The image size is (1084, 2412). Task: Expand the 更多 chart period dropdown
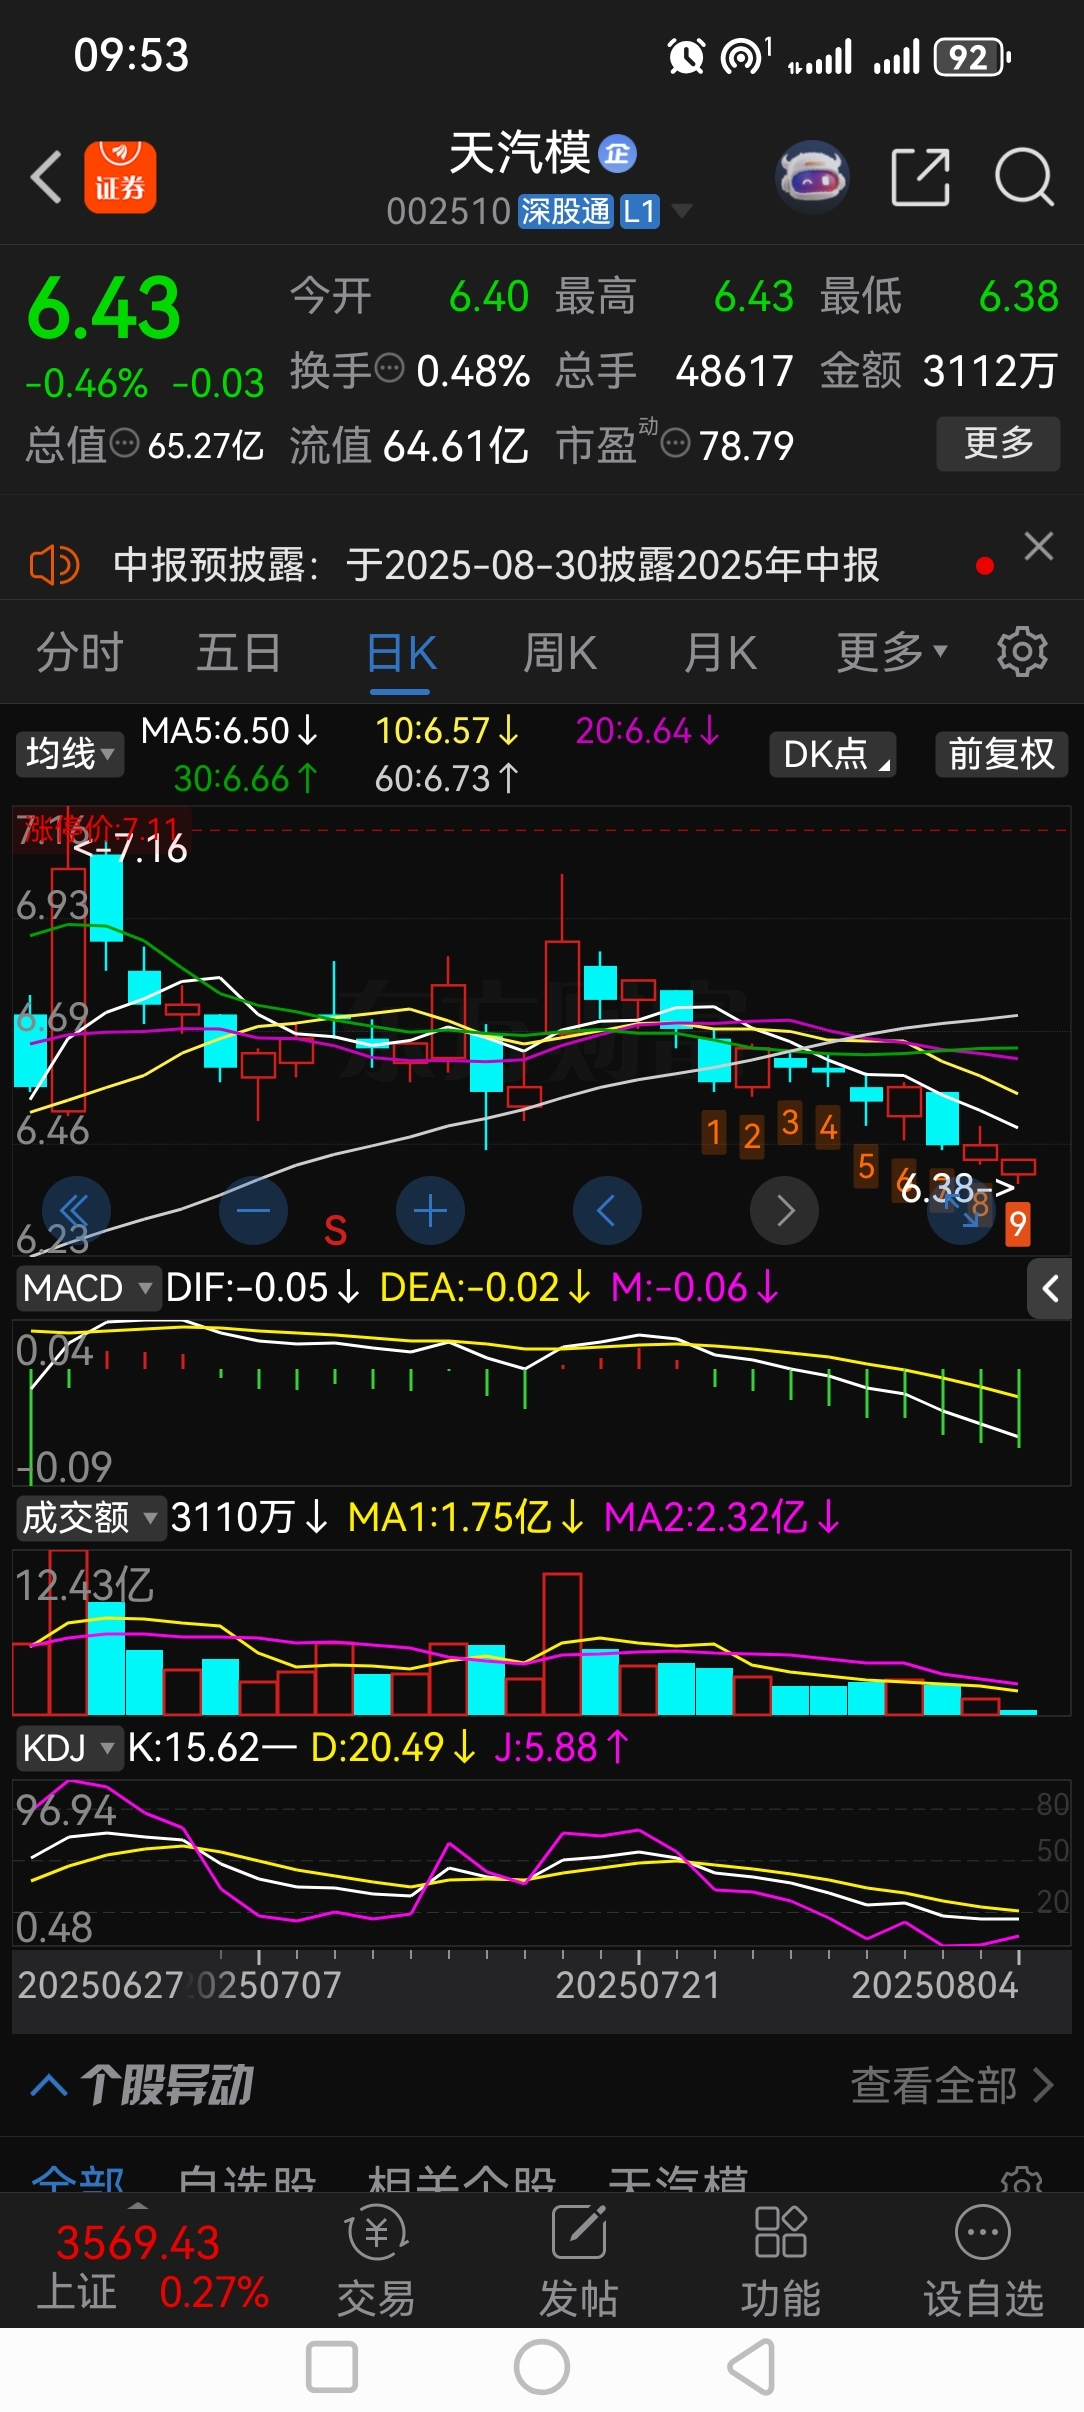tap(891, 653)
